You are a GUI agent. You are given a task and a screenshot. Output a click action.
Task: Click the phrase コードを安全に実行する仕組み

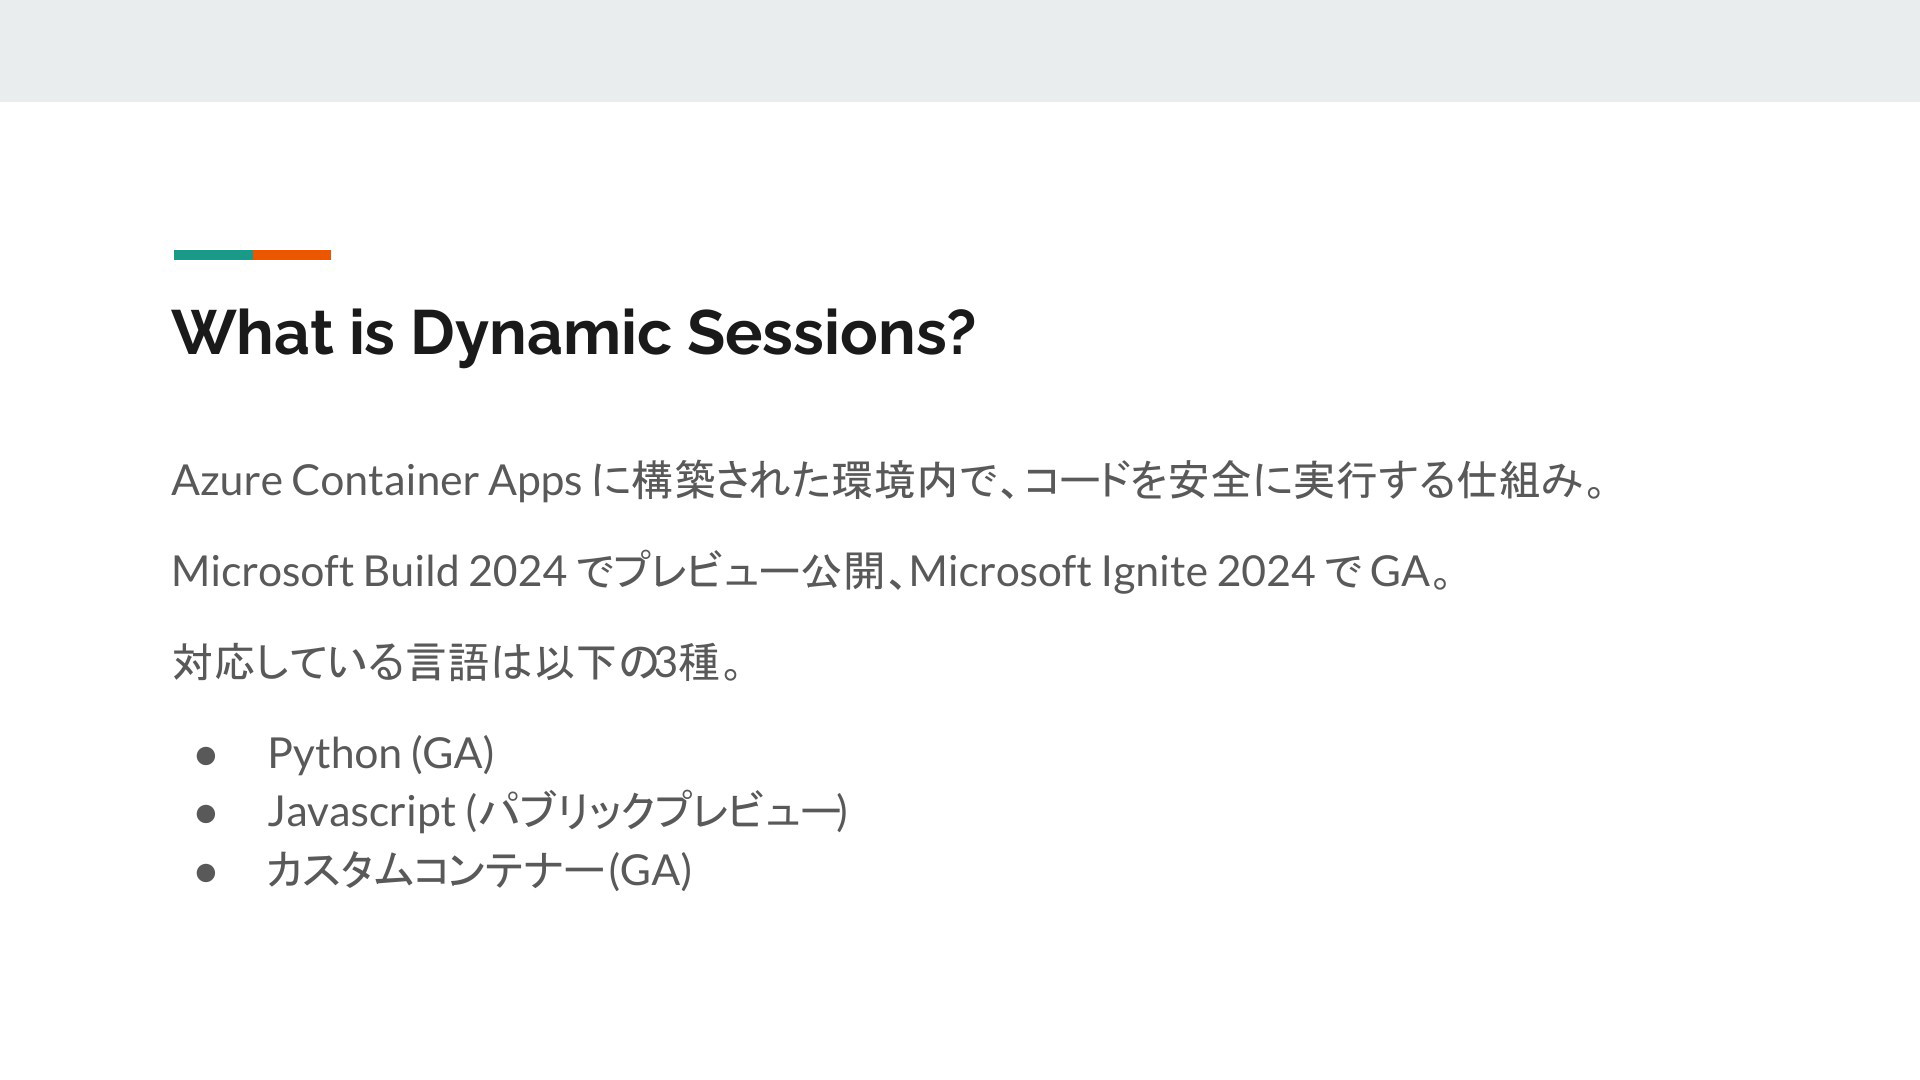click(1303, 481)
